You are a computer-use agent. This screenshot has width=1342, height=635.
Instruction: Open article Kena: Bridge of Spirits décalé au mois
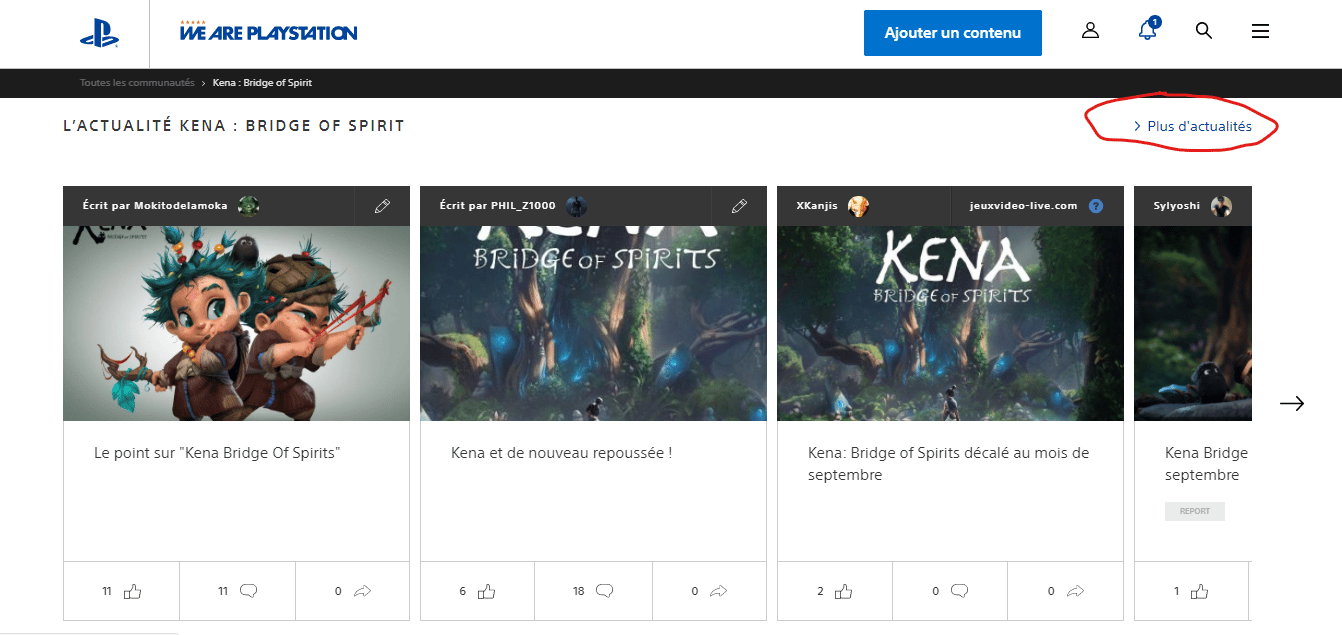[948, 464]
